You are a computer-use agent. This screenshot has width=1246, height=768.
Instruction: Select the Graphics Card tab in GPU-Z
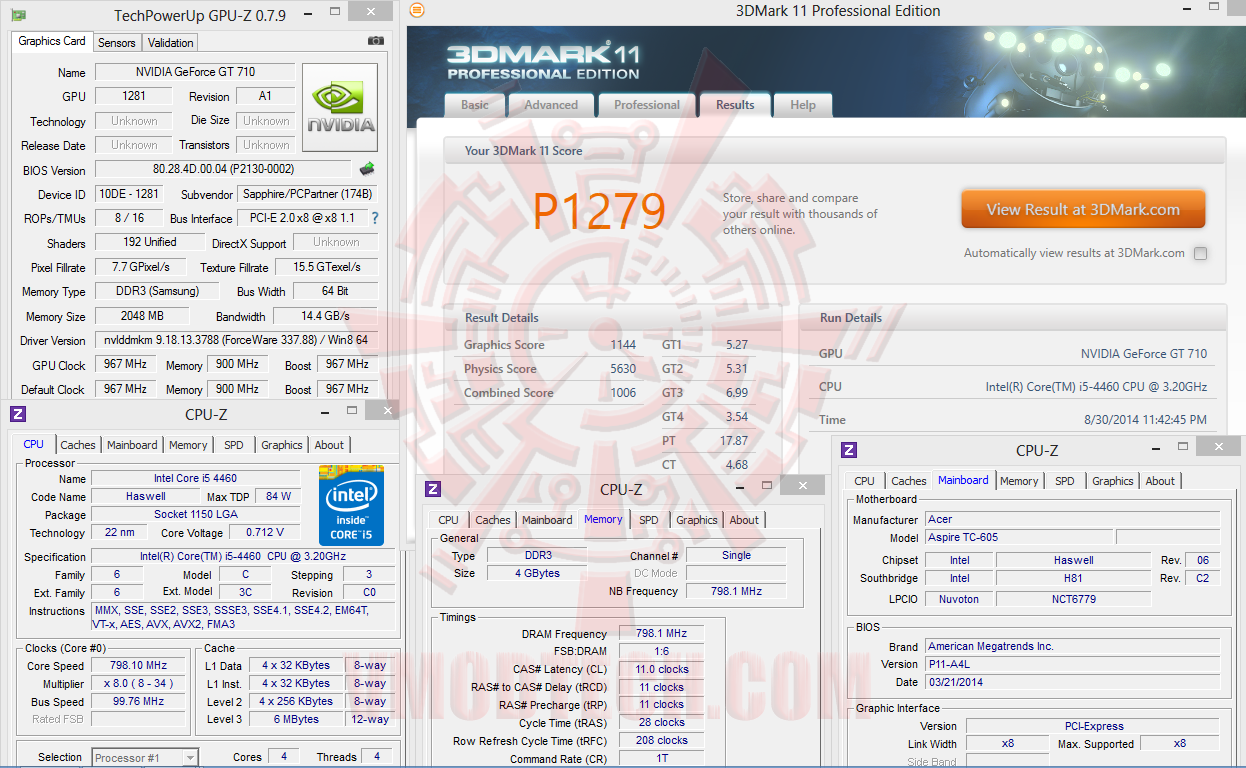52,41
